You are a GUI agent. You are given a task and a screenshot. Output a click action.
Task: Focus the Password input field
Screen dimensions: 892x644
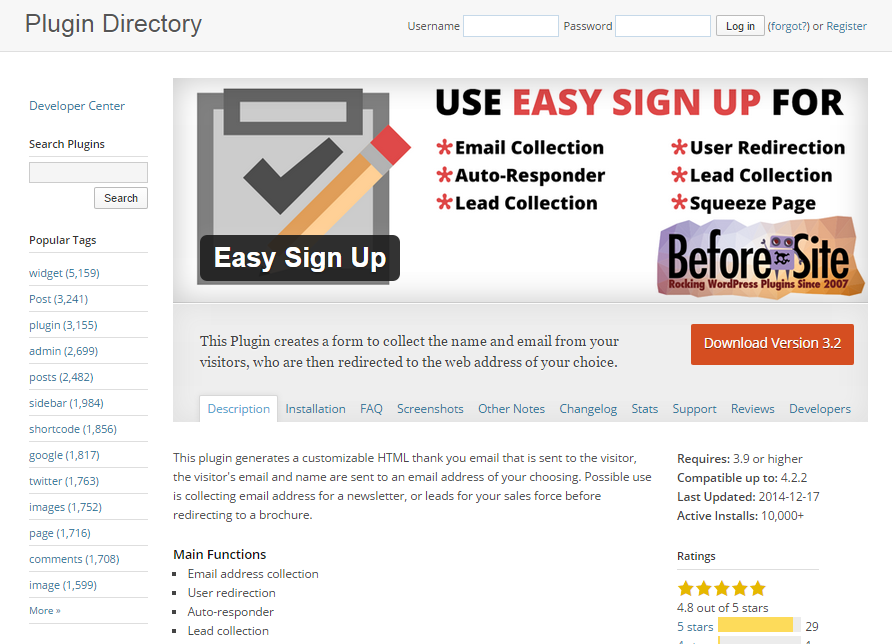click(663, 26)
